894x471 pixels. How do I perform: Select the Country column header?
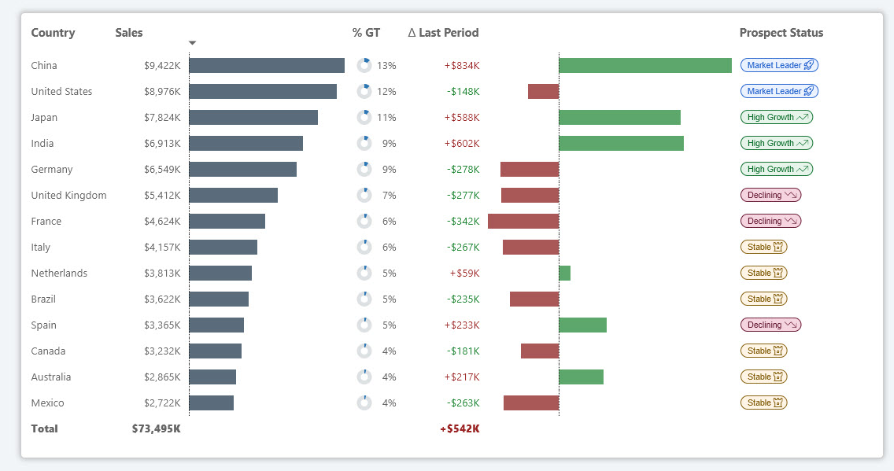pos(53,33)
